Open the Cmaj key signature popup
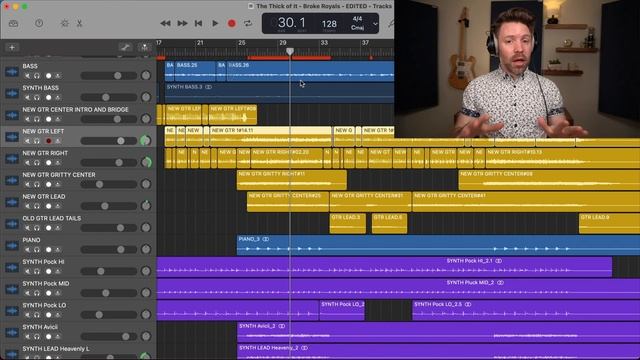640x360 pixels. (x=357, y=28)
